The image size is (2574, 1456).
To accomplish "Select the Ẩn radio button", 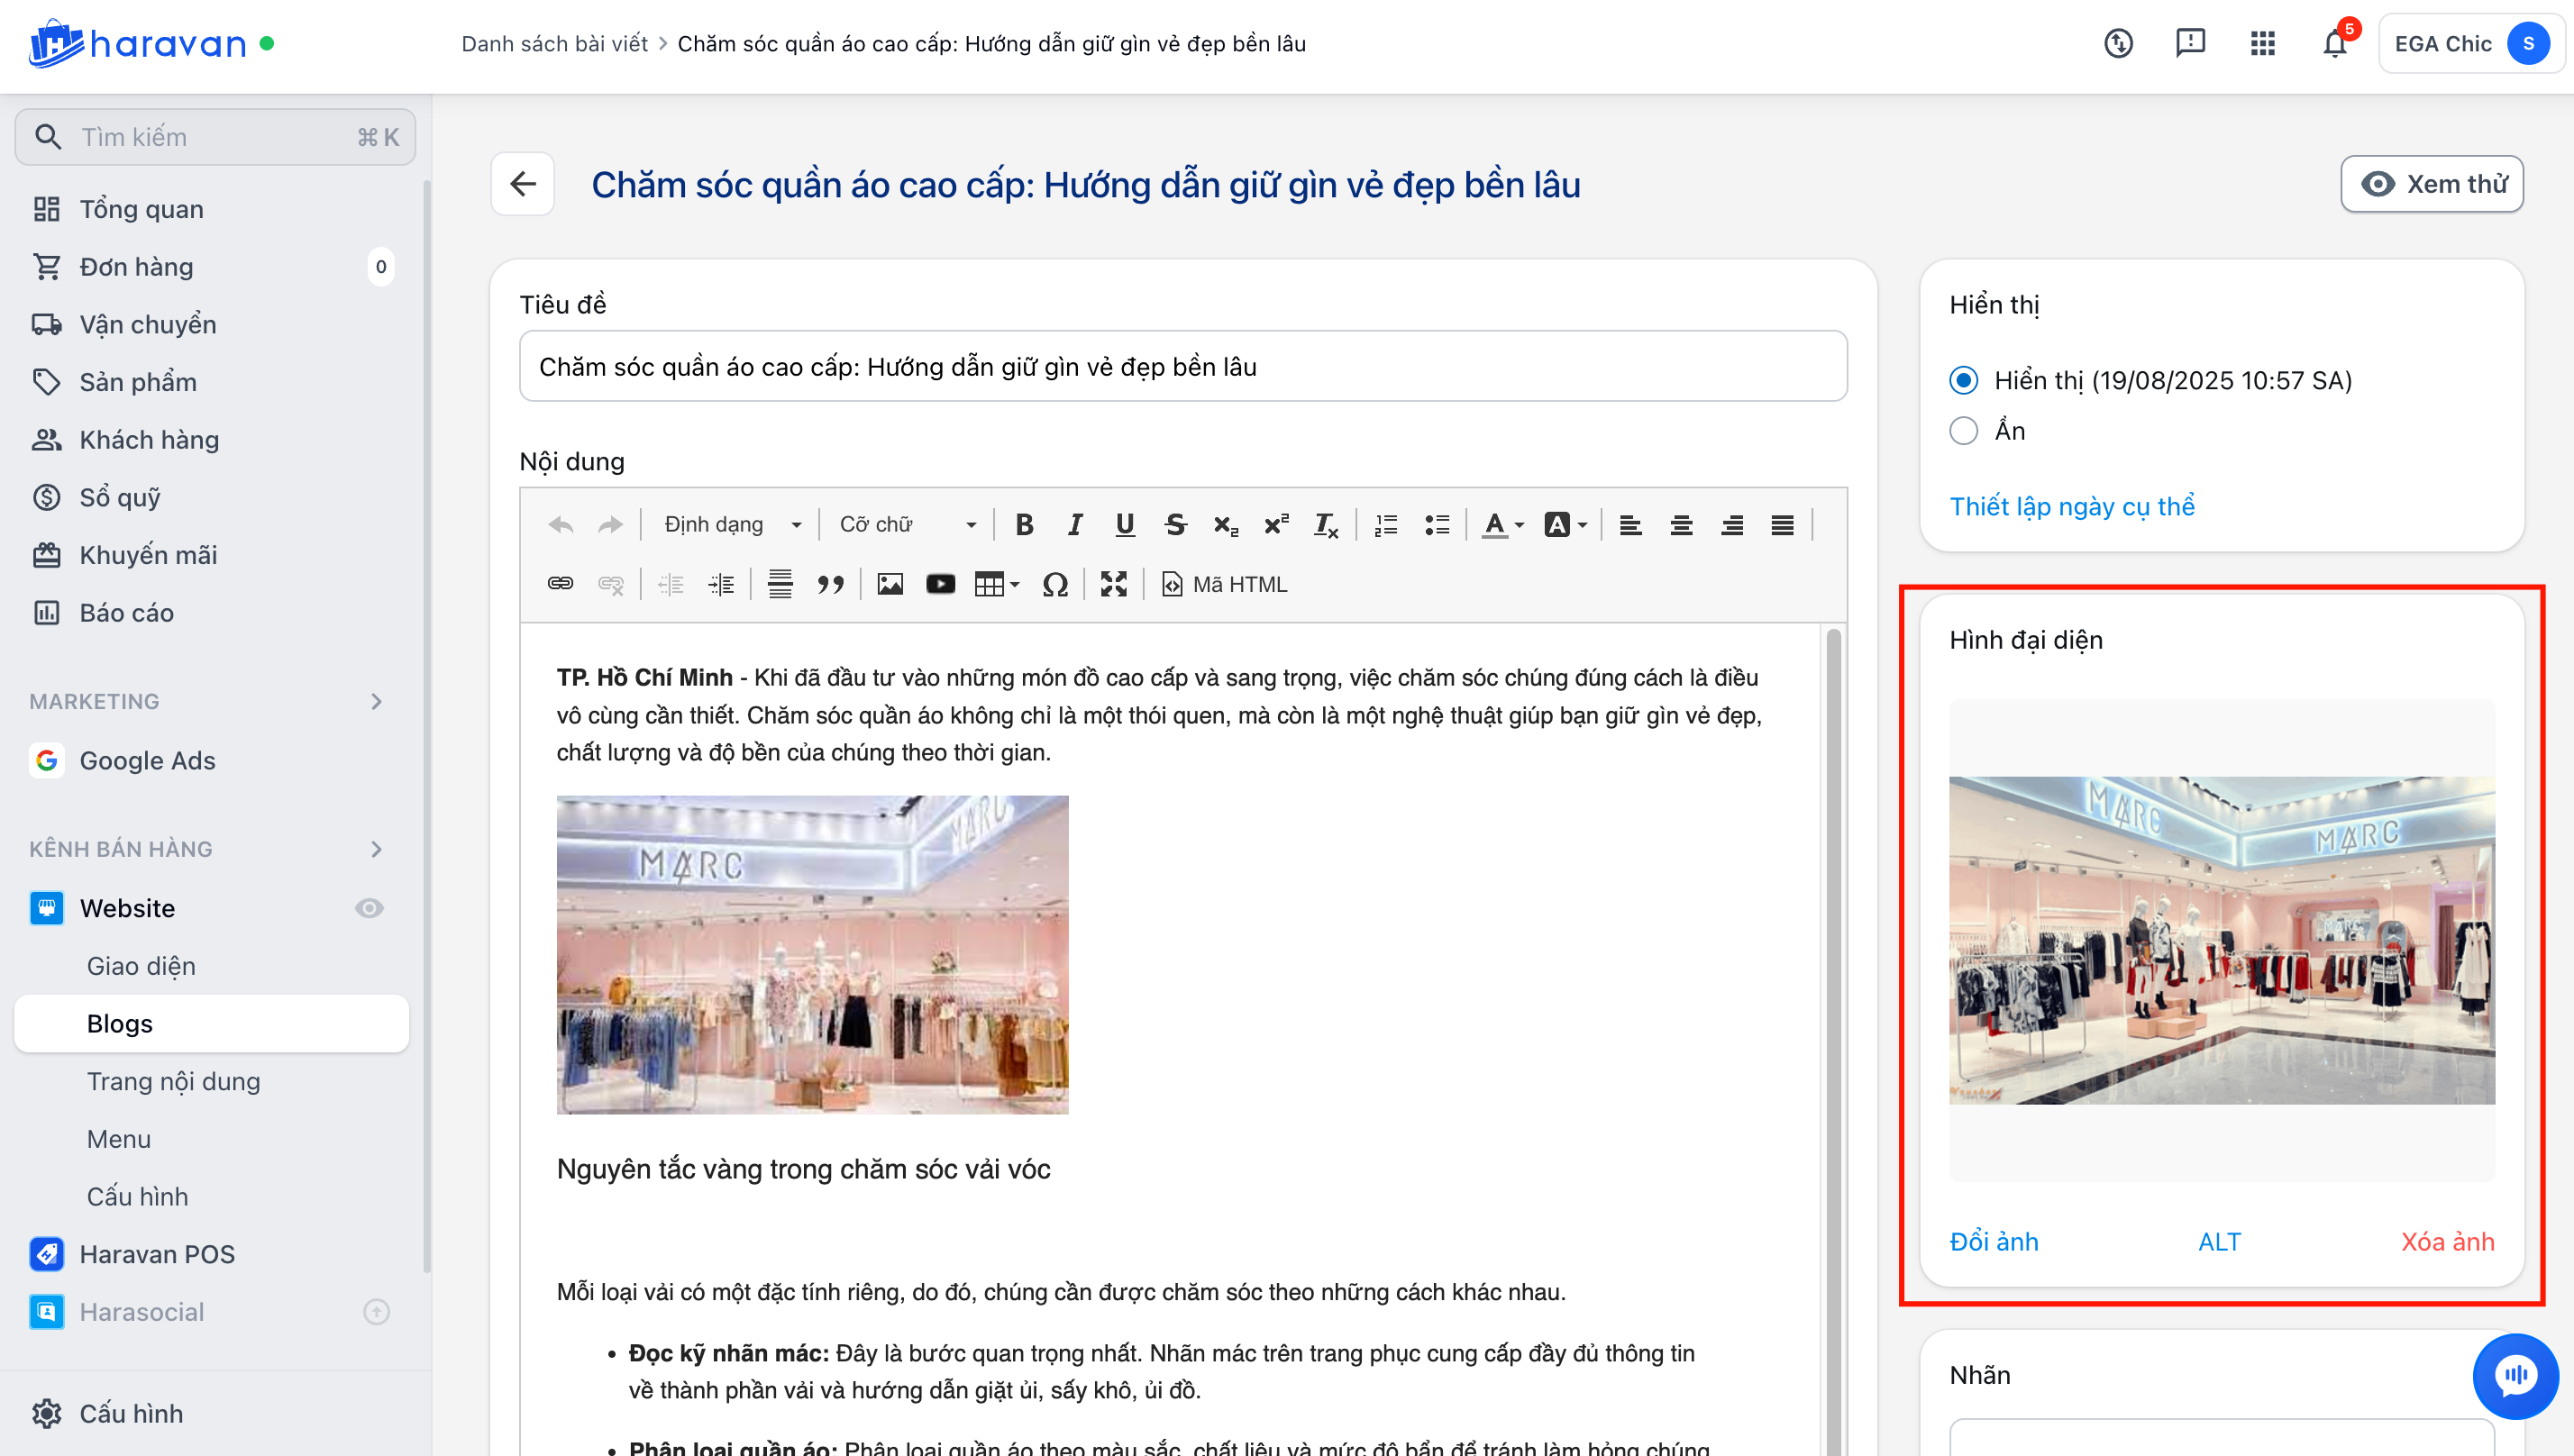I will coord(1963,431).
